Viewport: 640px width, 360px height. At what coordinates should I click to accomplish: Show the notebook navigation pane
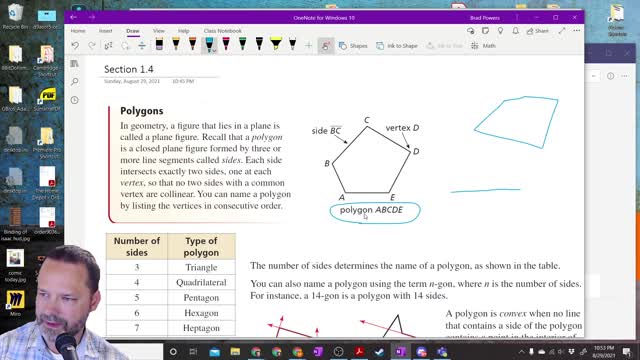74,64
